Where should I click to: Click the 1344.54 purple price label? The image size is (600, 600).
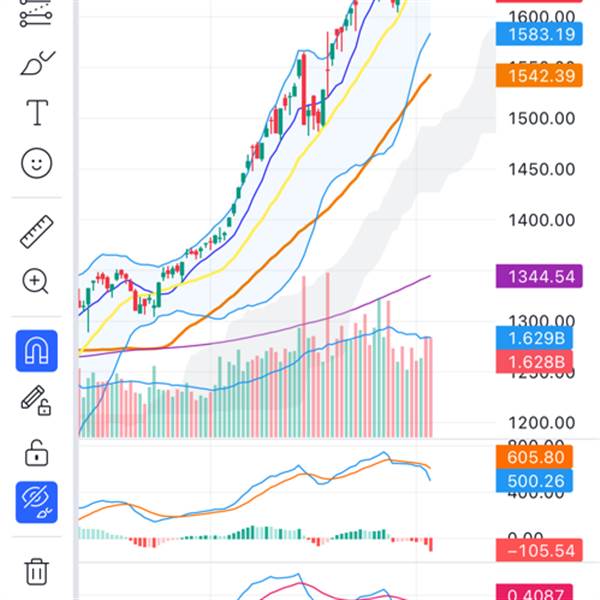(x=539, y=276)
